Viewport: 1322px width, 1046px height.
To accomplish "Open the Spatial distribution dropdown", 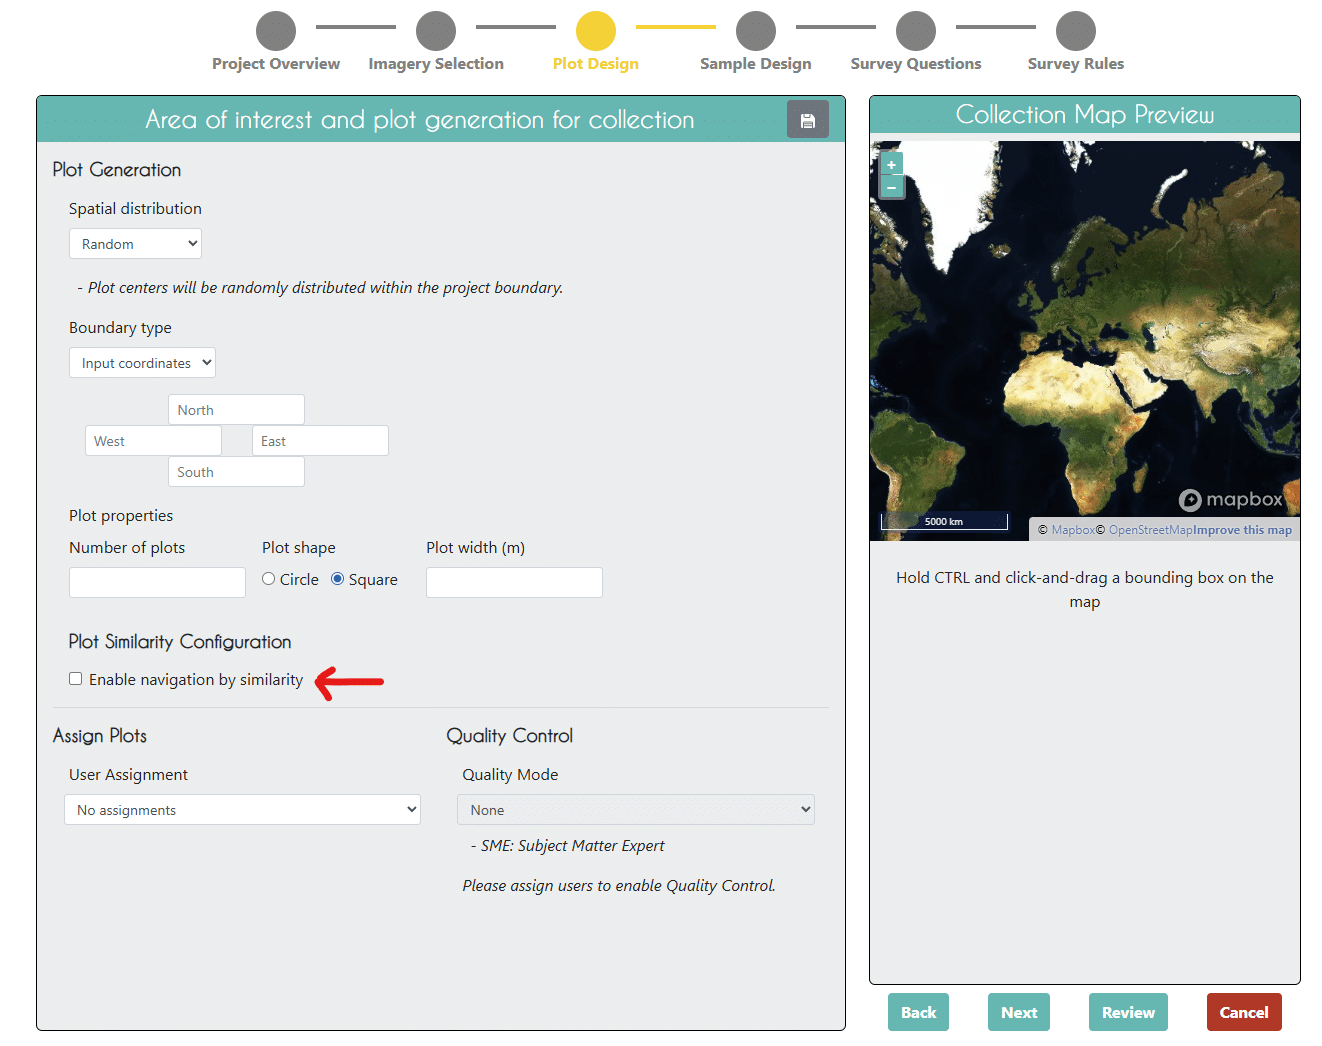I will click(135, 243).
